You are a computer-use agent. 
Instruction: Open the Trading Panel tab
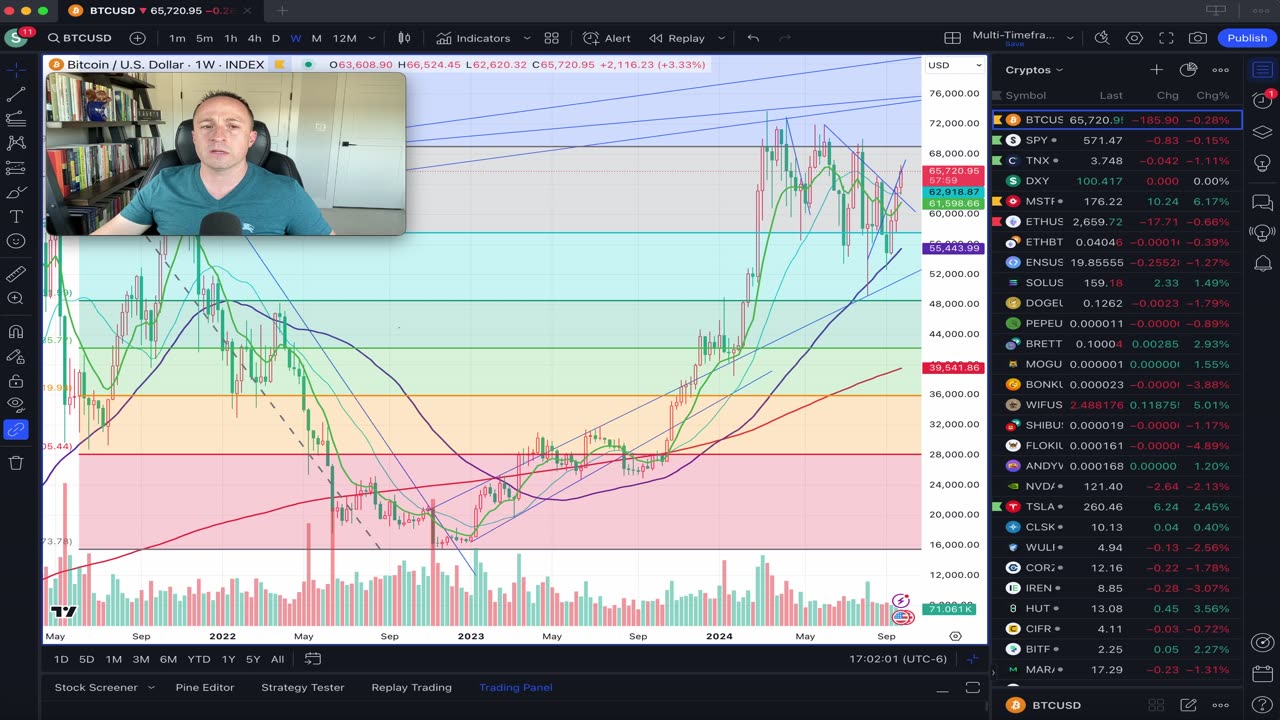pyautogui.click(x=515, y=687)
